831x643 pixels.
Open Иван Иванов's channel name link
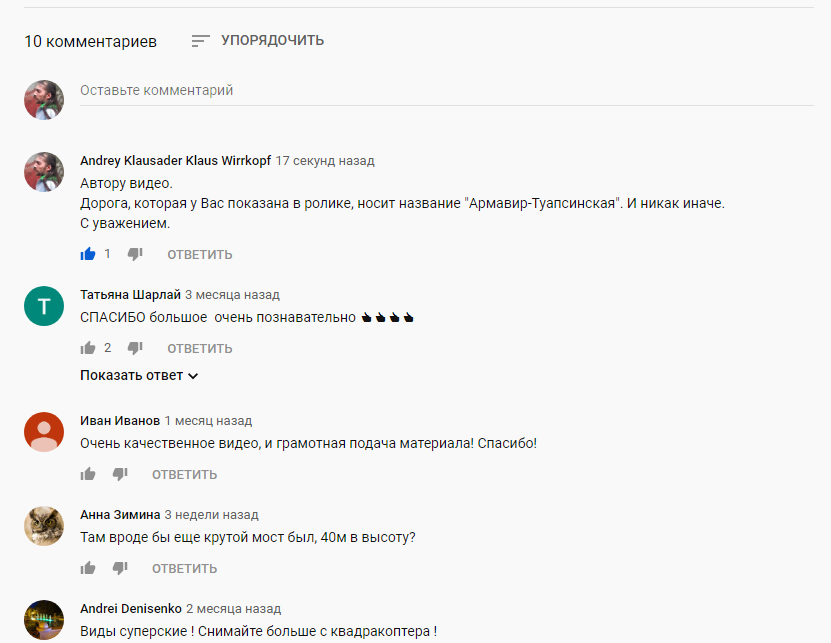tap(120, 421)
